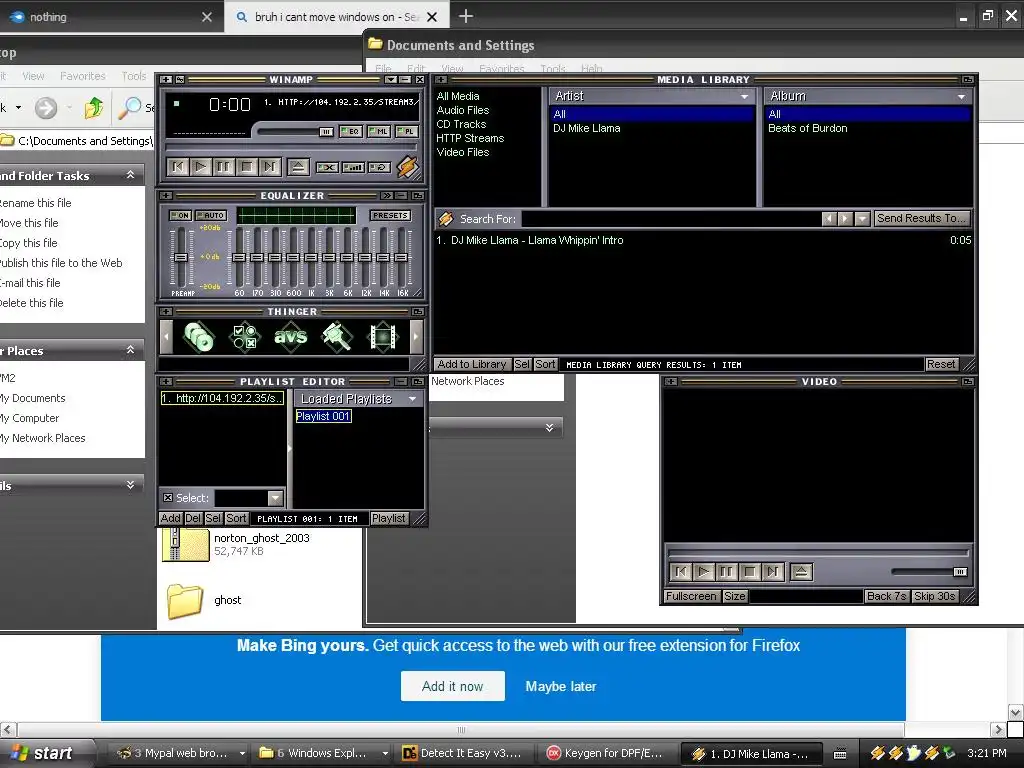Open equalizer PRESETS menu
The width and height of the screenshot is (1024, 768).
[x=390, y=215]
